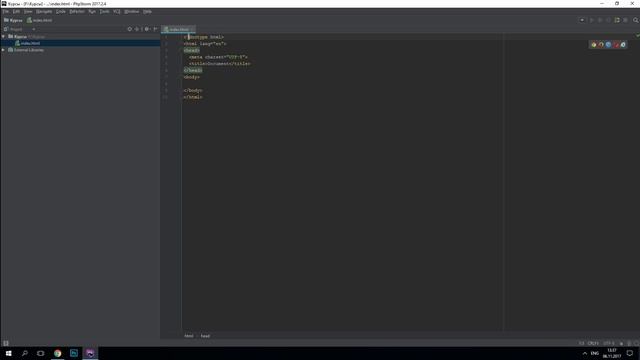Screen dimensions: 640x360
Task: Click ENG language indicator in tray
Action: (x=595, y=353)
